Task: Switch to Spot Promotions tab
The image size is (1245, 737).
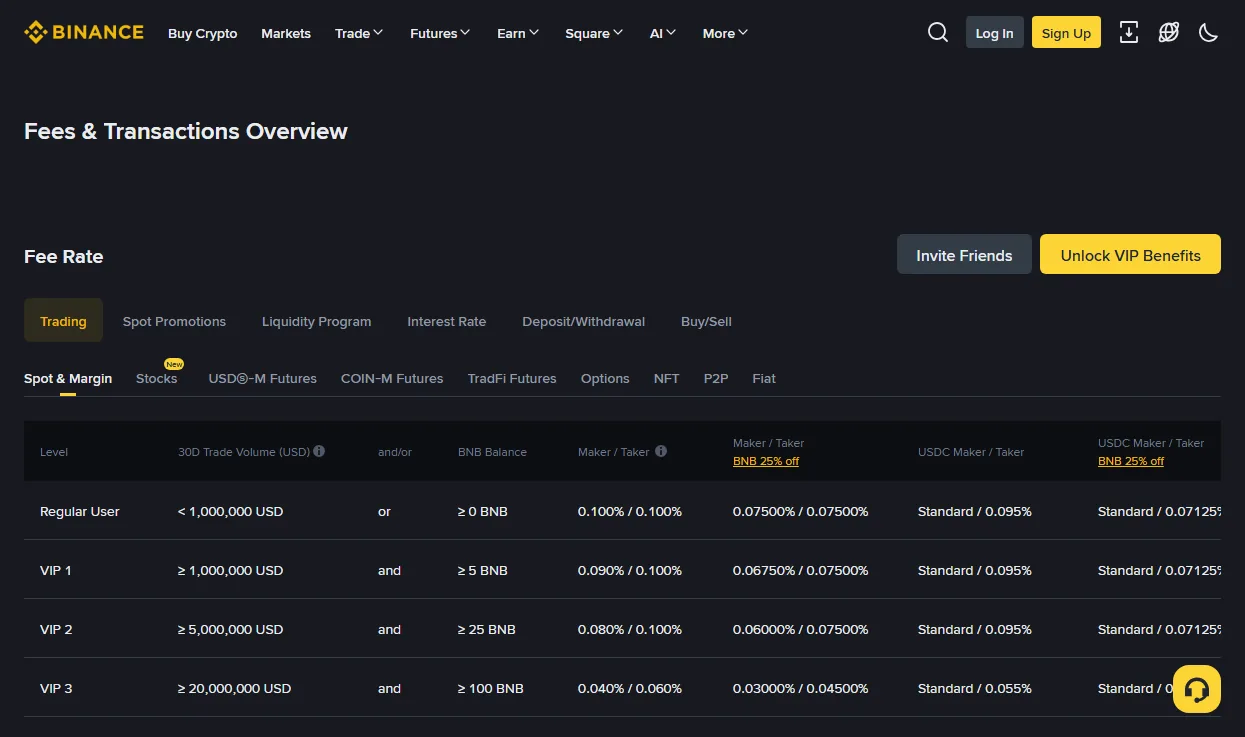Action: tap(174, 321)
